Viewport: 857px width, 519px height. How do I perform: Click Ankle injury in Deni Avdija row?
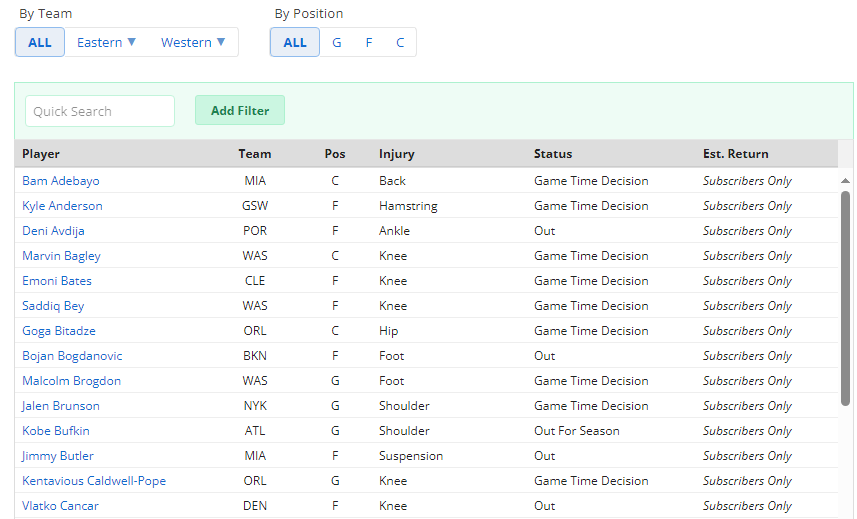coord(394,231)
